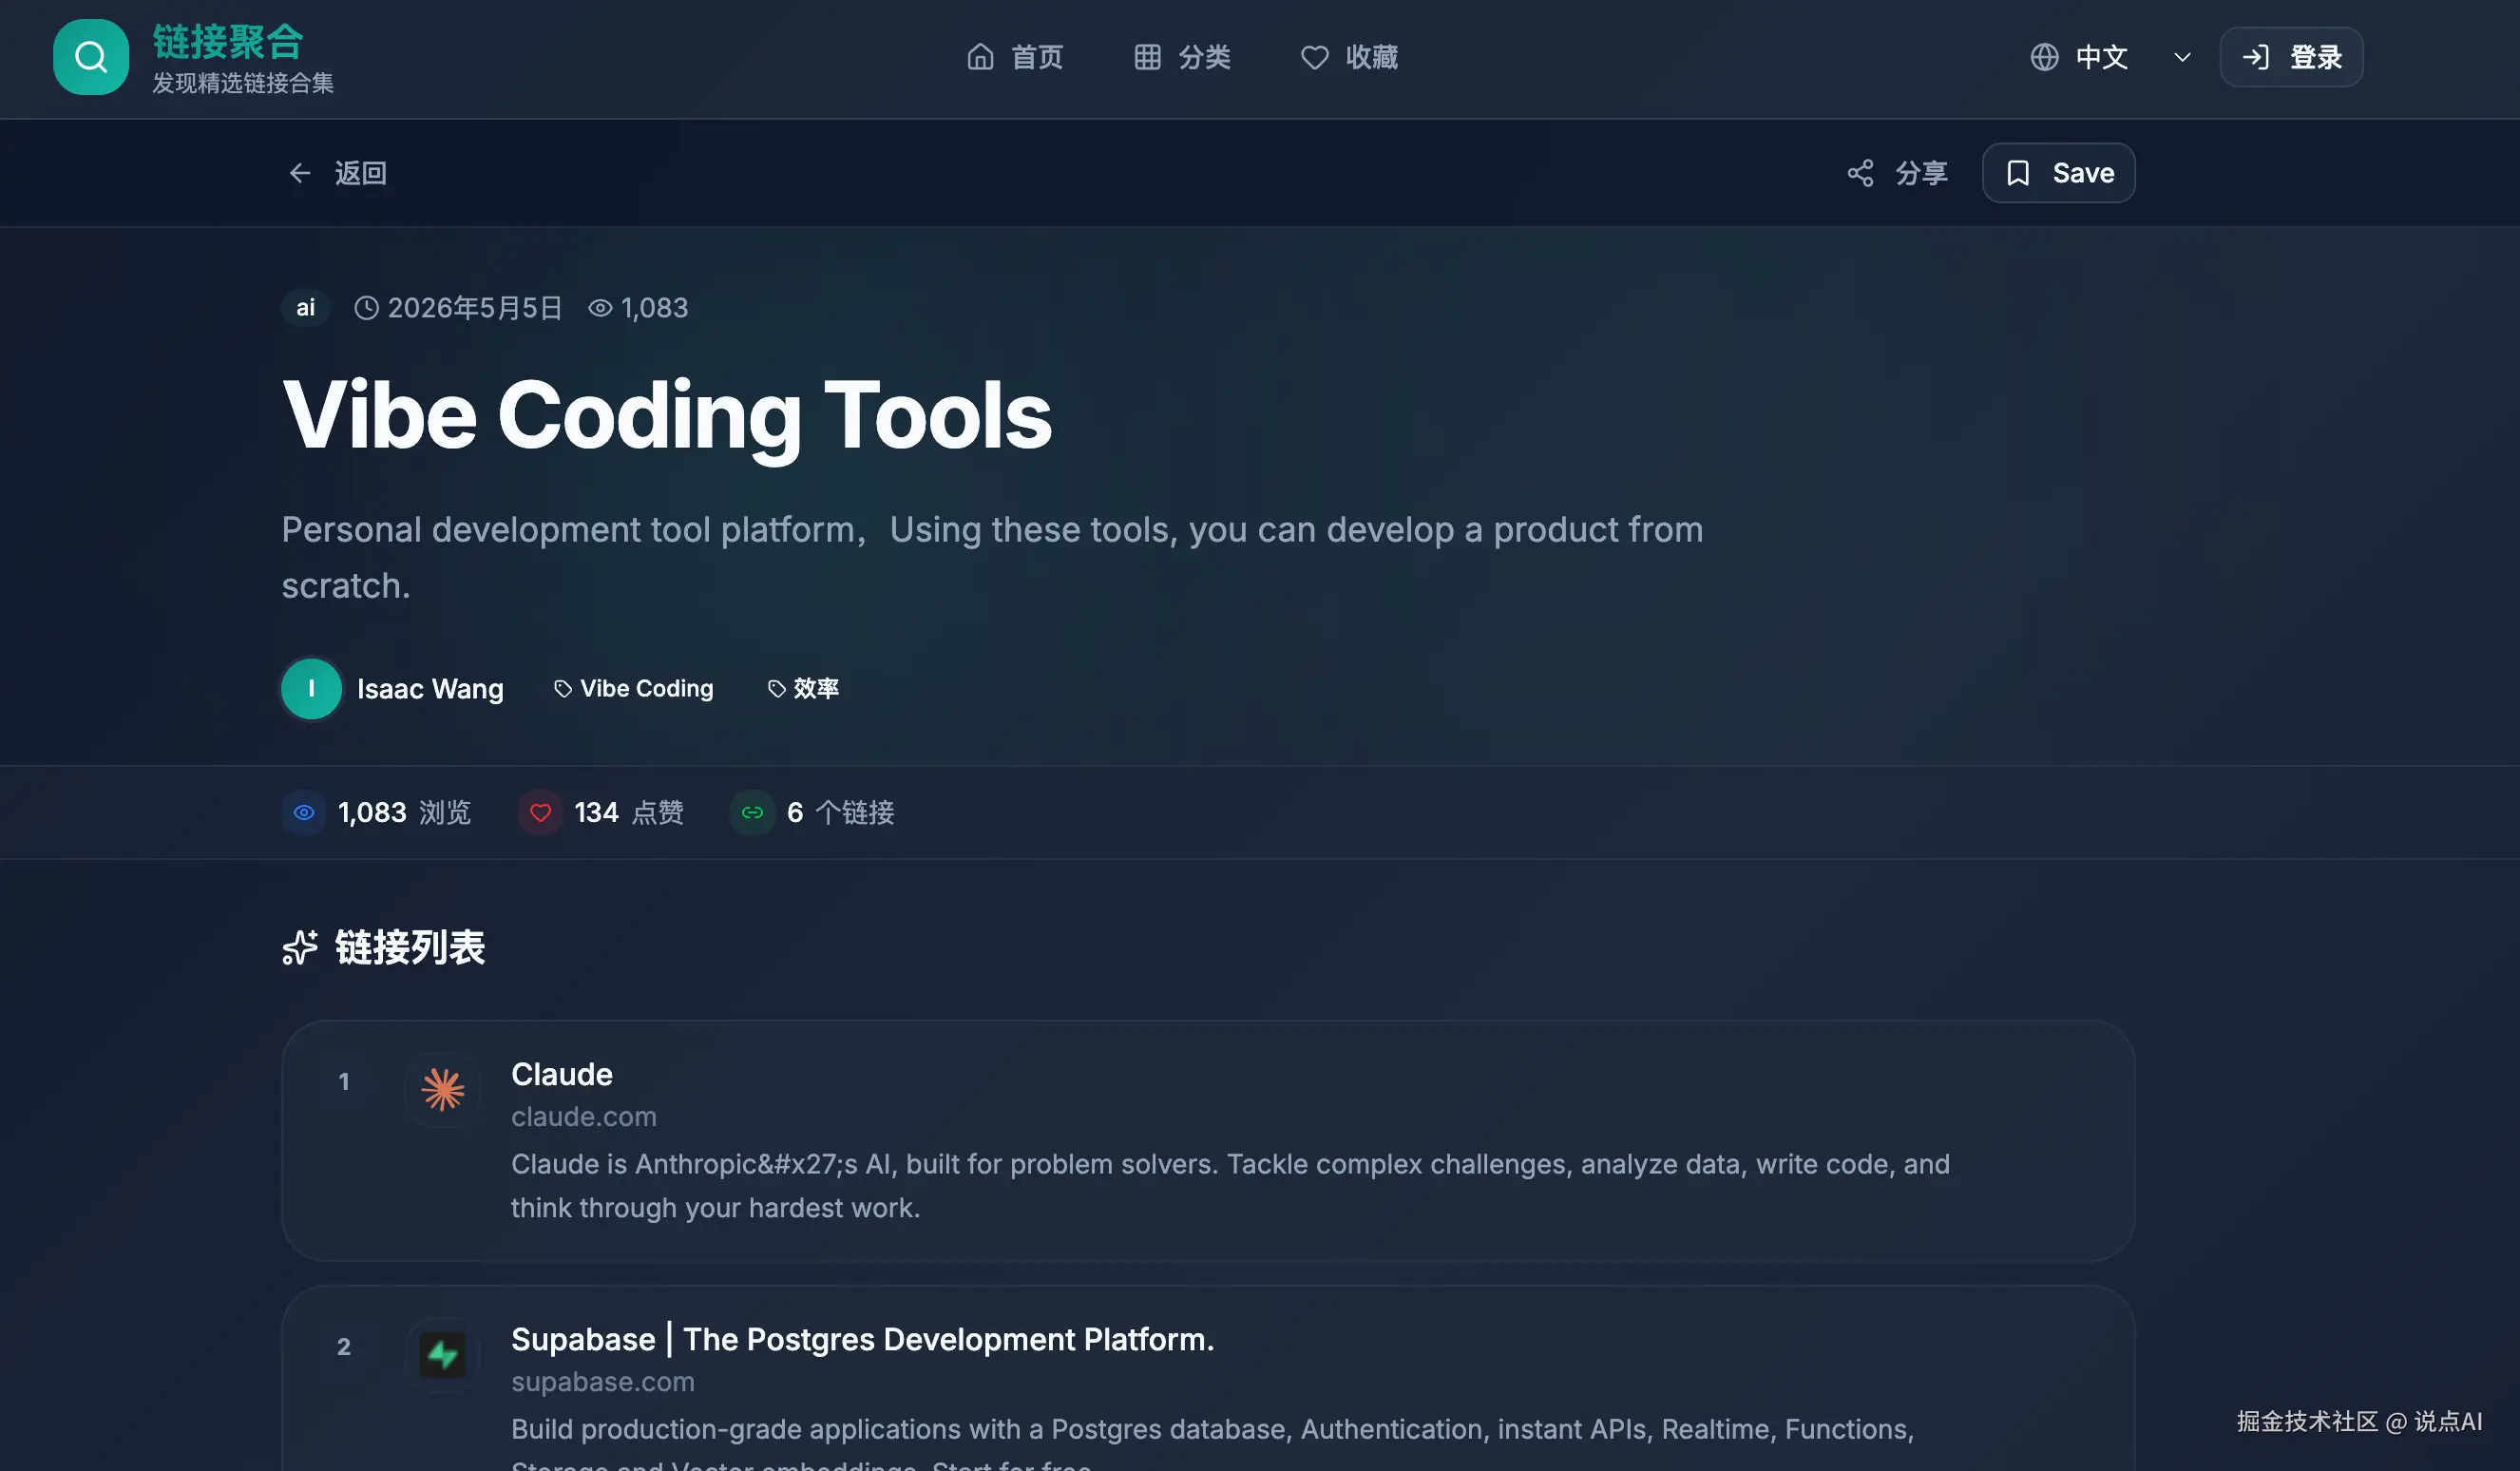Expand the 中文 language dropdown

[2111, 57]
